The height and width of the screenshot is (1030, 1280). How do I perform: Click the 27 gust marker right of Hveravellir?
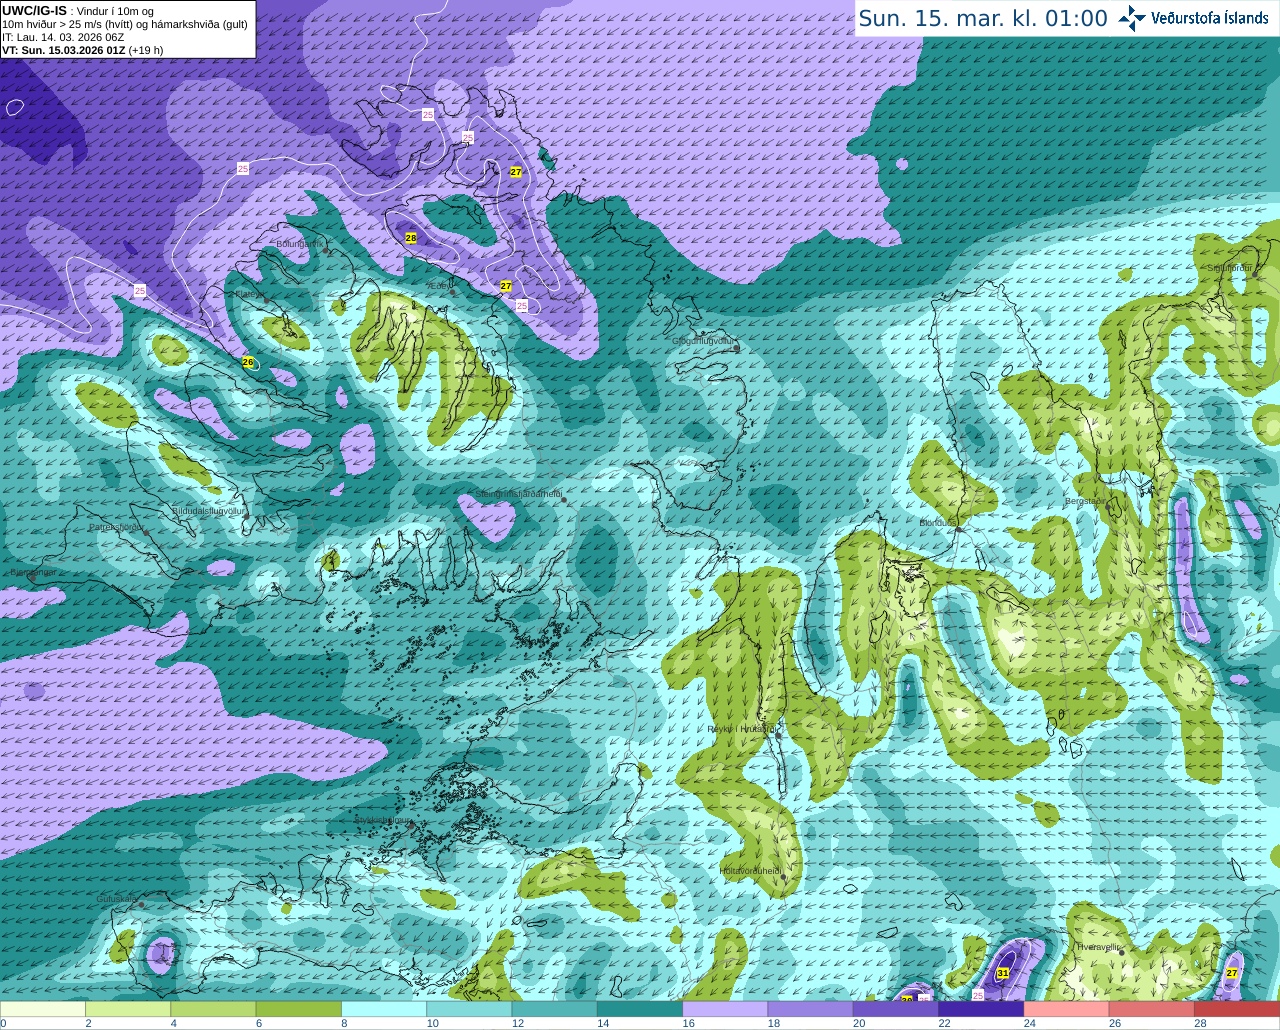pyautogui.click(x=1232, y=973)
